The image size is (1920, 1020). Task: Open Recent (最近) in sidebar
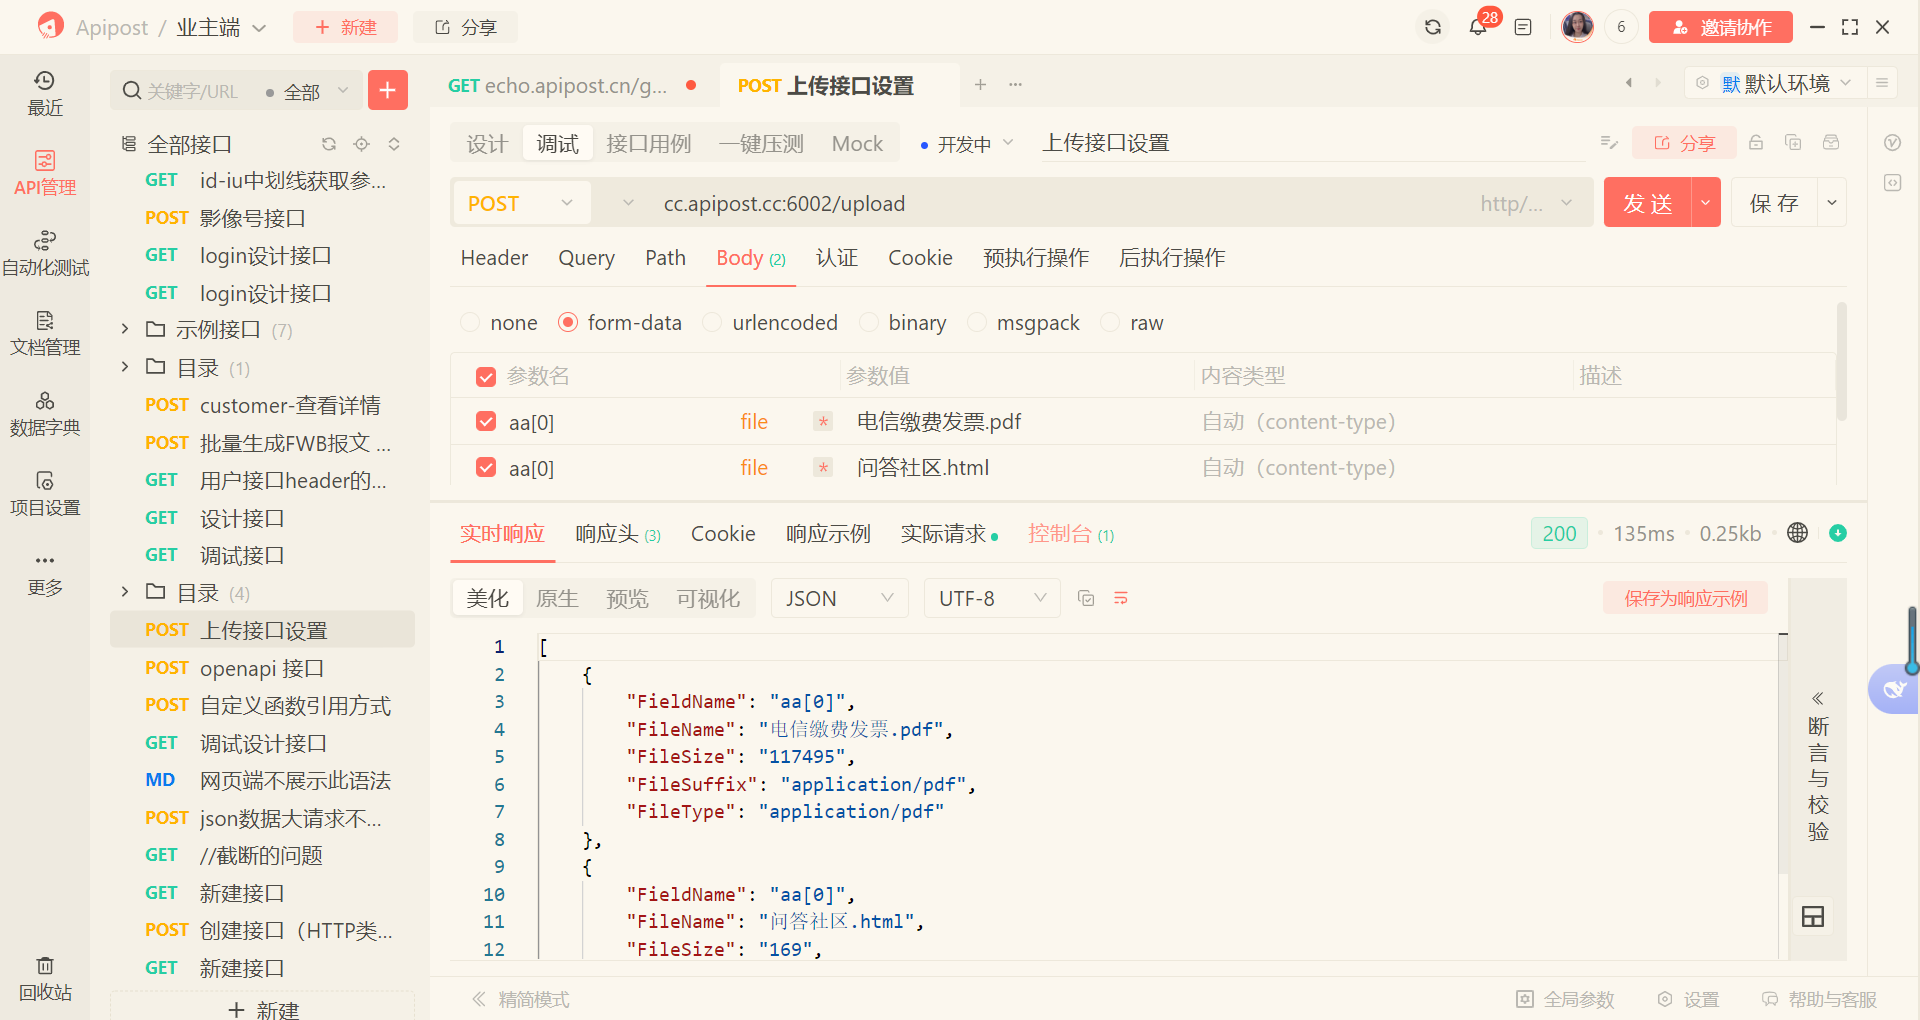point(45,93)
